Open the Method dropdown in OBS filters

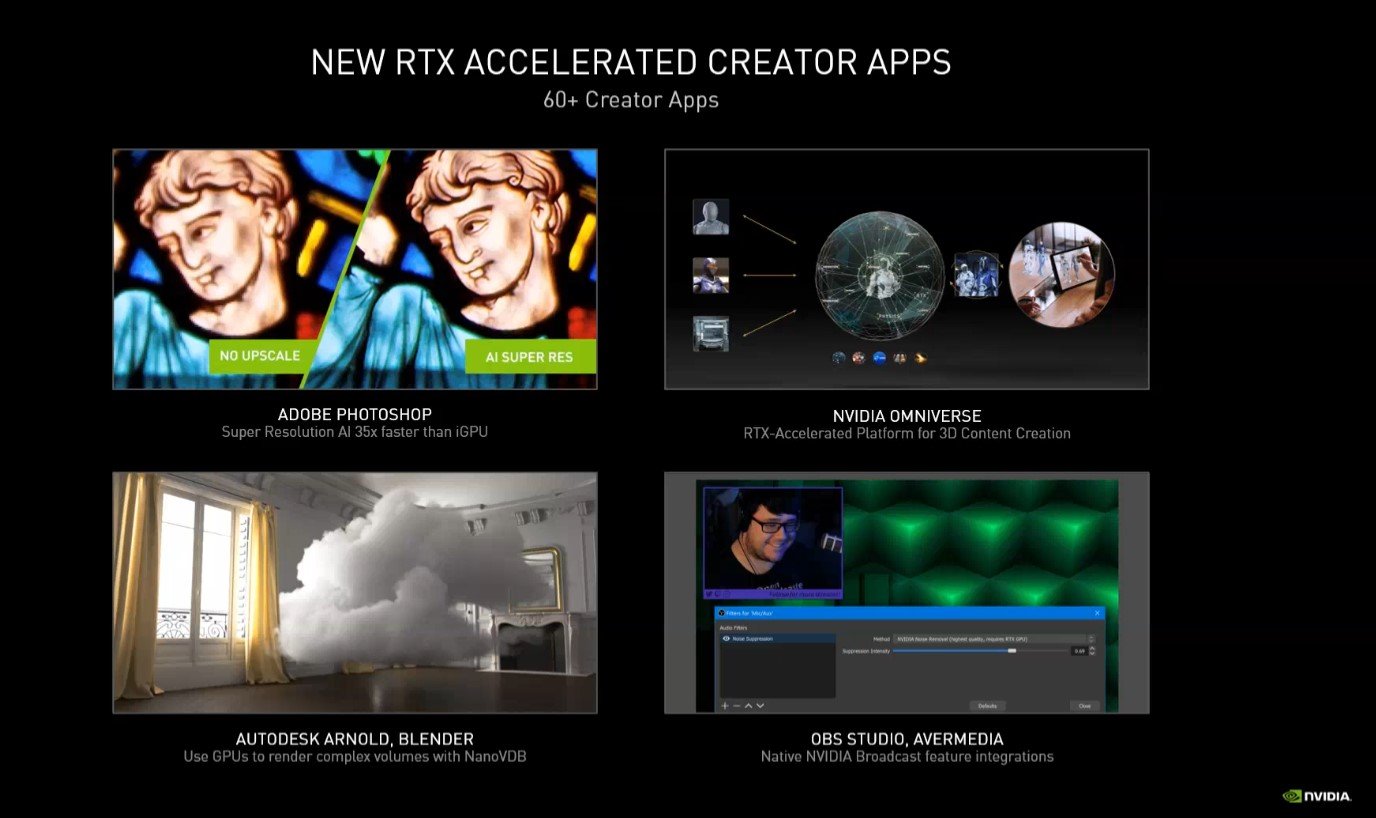point(994,639)
